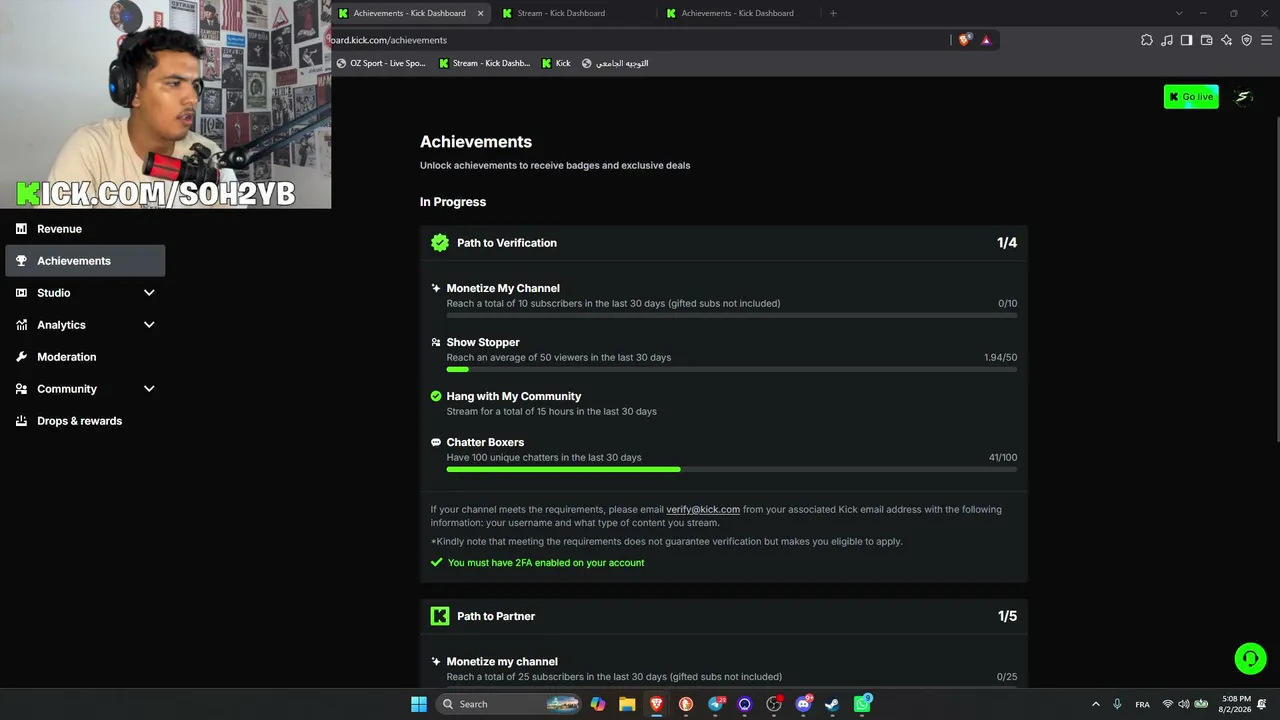The image size is (1280, 720).
Task: Click the taskbar Search box
Action: pos(510,704)
